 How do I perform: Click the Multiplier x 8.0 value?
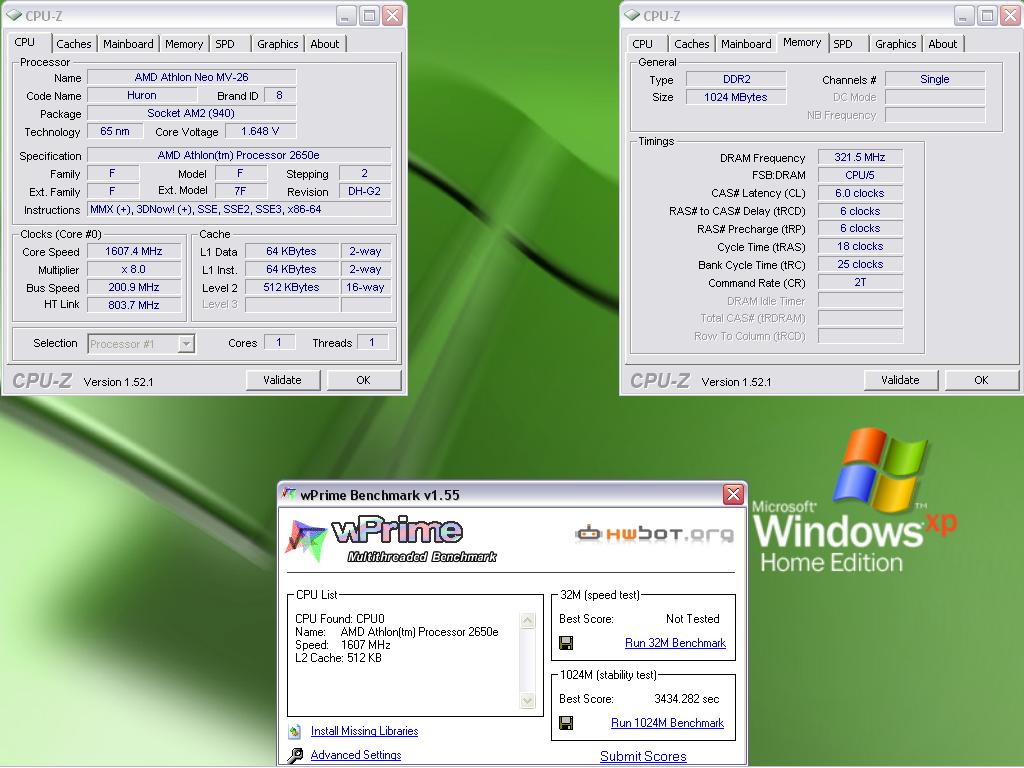[134, 269]
